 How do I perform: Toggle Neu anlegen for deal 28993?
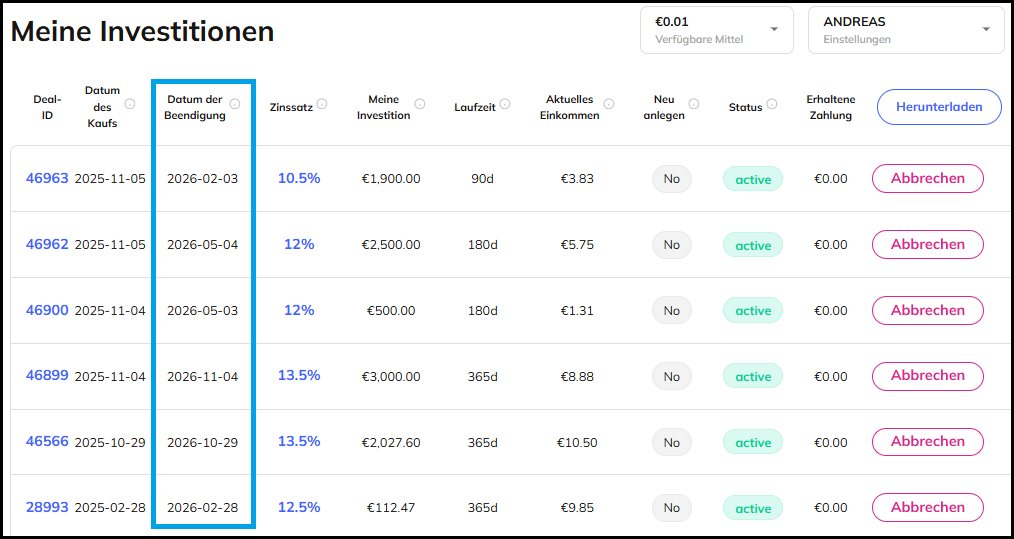(x=671, y=508)
